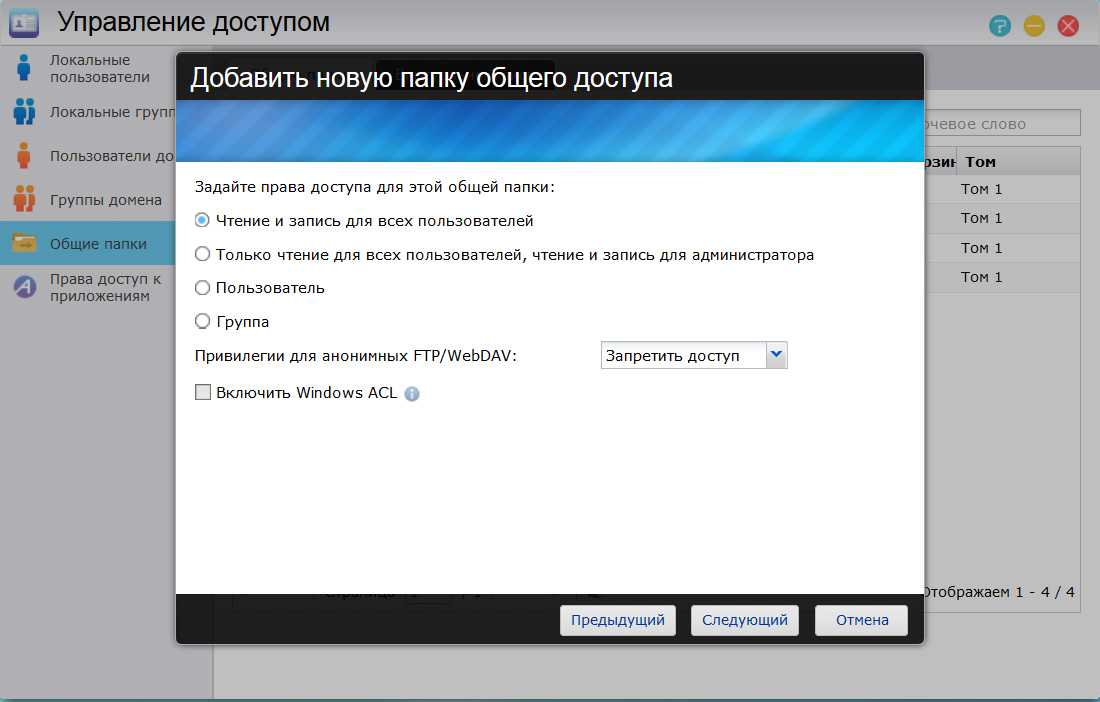Click the App Access Rights icon
This screenshot has height=702, width=1100.
pos(24,287)
